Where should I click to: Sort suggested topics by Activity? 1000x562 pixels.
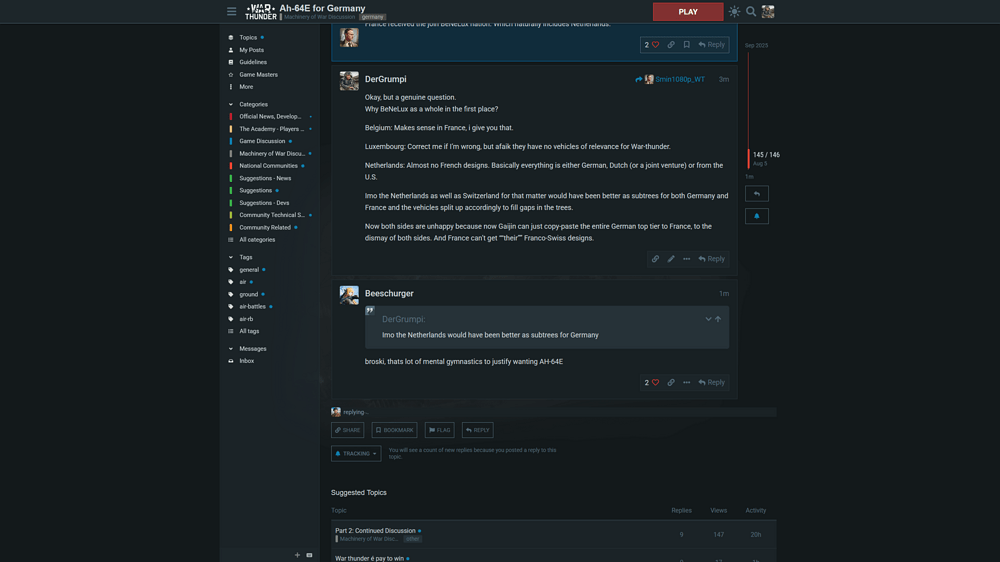(x=756, y=510)
